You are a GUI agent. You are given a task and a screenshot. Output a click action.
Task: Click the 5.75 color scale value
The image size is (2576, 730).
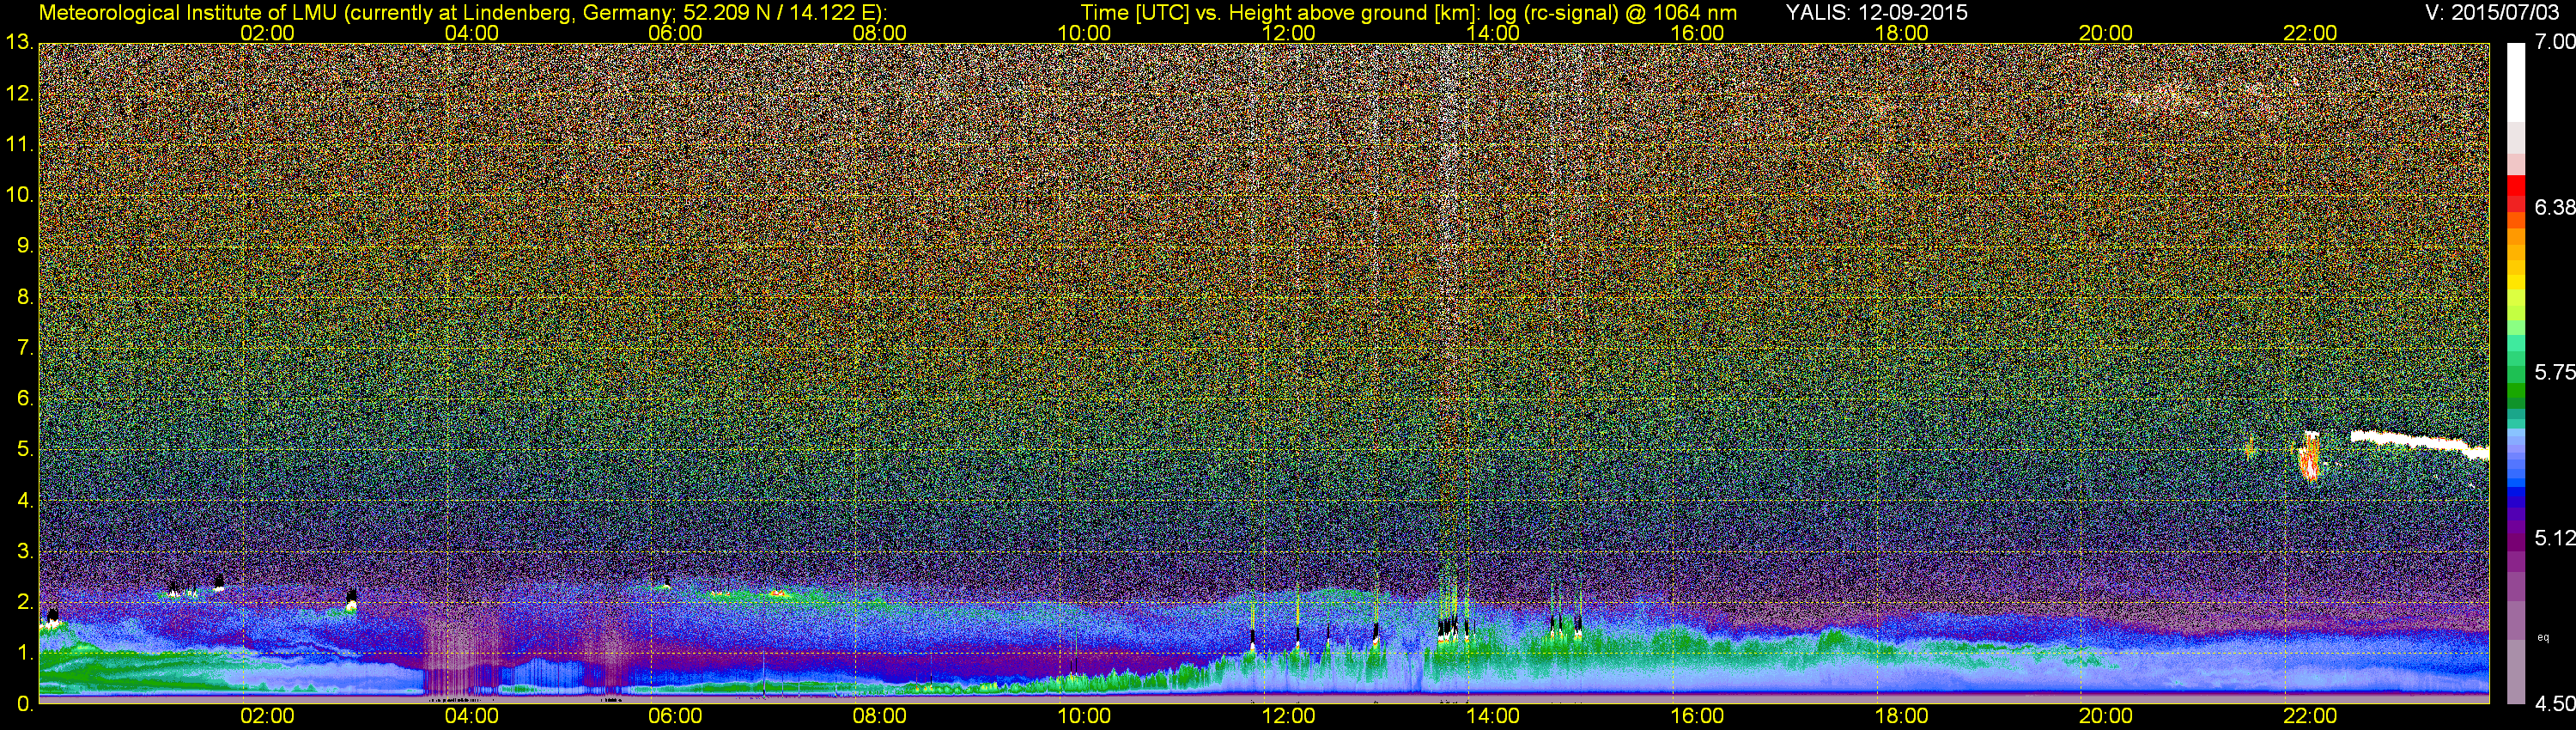pos(2555,373)
